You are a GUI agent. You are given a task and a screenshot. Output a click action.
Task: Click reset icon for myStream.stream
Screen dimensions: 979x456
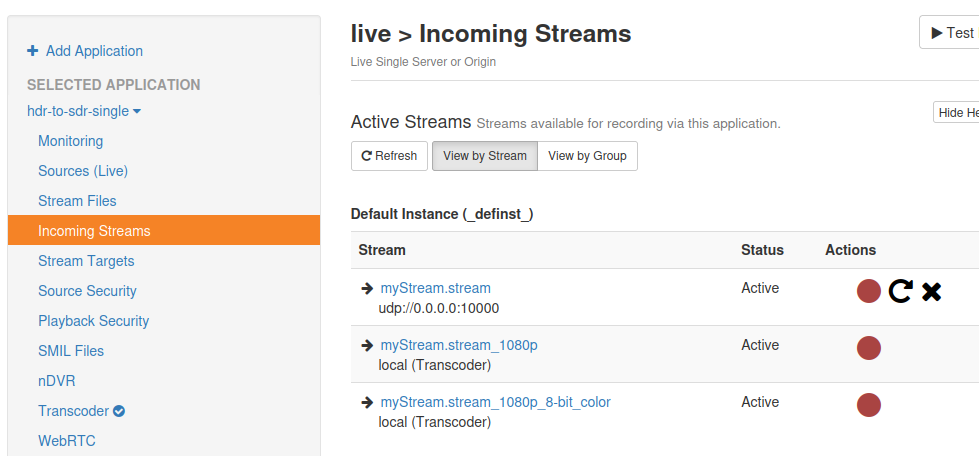[900, 291]
